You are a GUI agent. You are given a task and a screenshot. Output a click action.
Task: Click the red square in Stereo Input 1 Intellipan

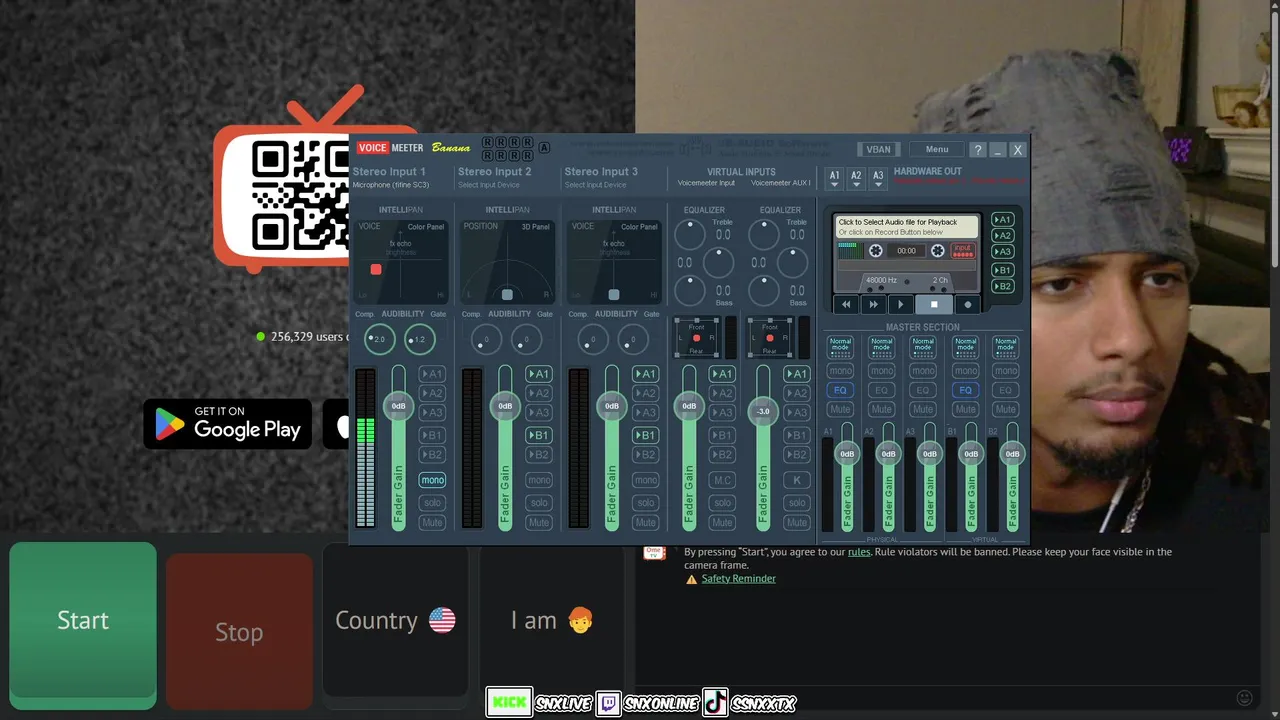[376, 269]
